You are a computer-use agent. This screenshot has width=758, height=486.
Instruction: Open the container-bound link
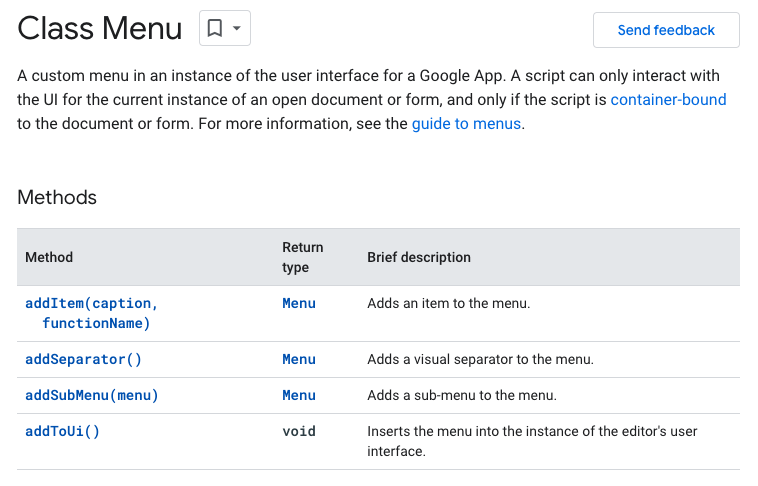668,100
